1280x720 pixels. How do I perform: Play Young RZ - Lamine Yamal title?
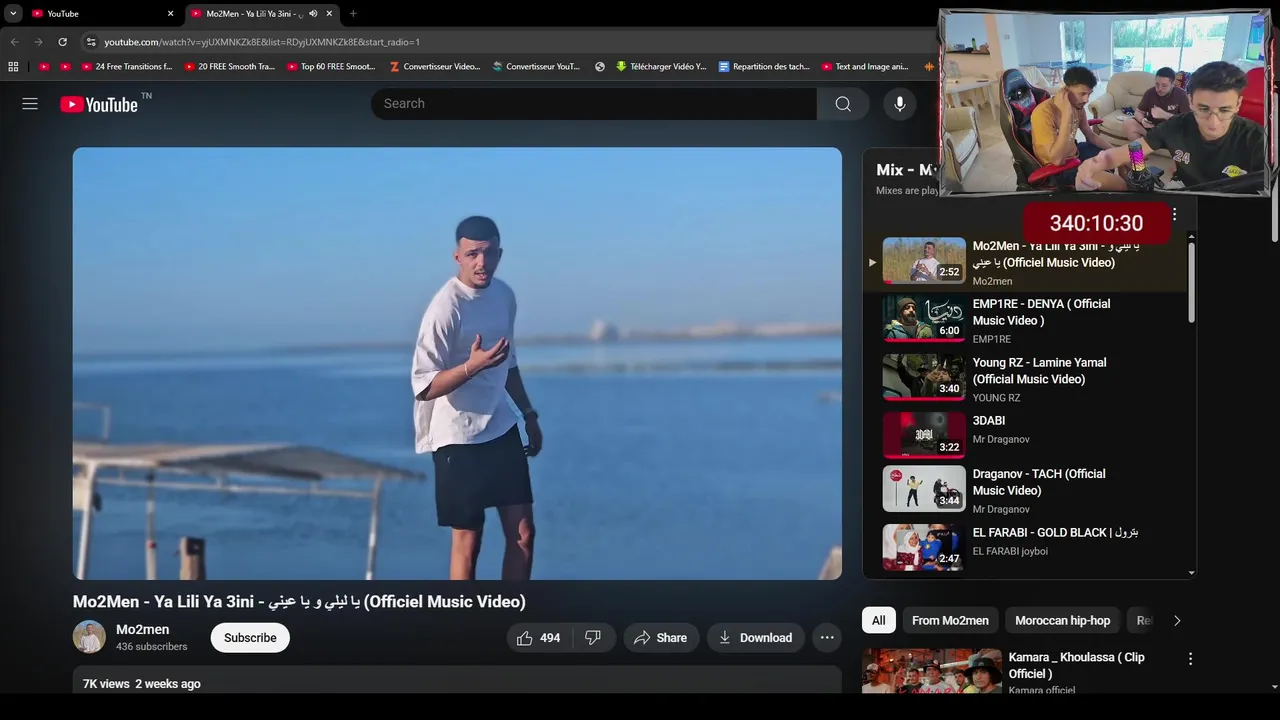pos(1039,371)
